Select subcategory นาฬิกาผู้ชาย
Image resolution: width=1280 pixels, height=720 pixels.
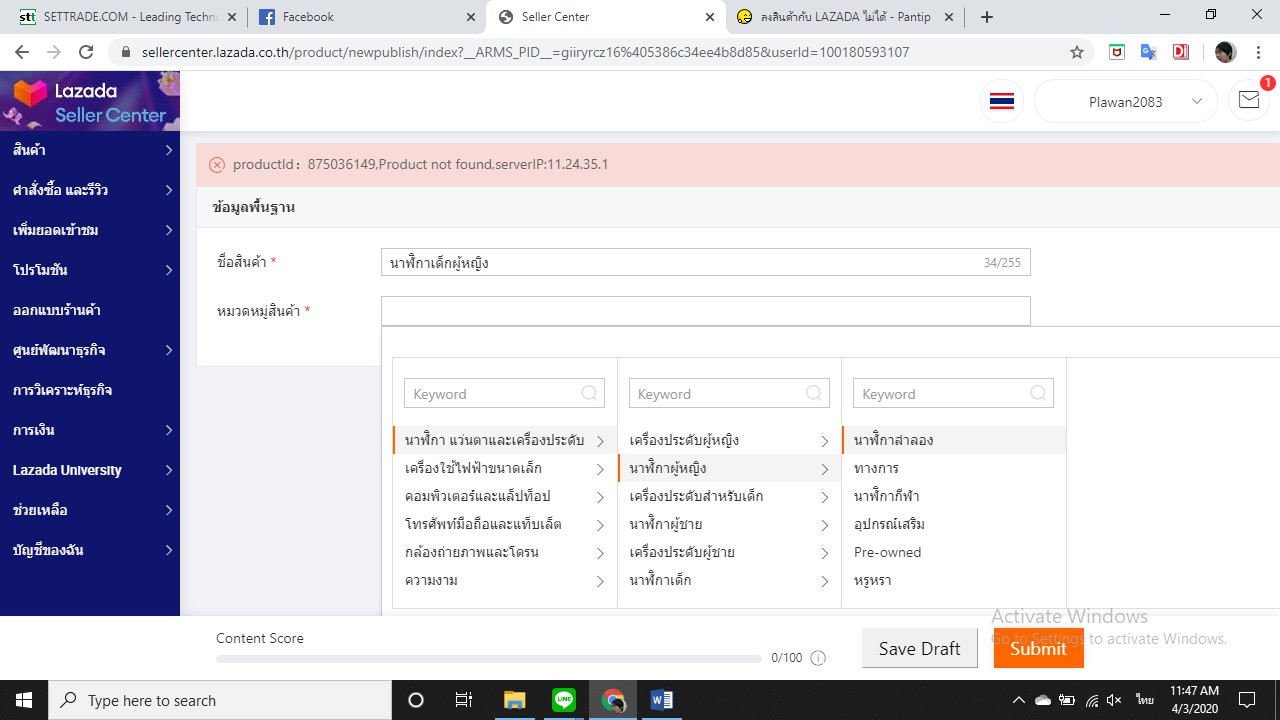coord(729,524)
